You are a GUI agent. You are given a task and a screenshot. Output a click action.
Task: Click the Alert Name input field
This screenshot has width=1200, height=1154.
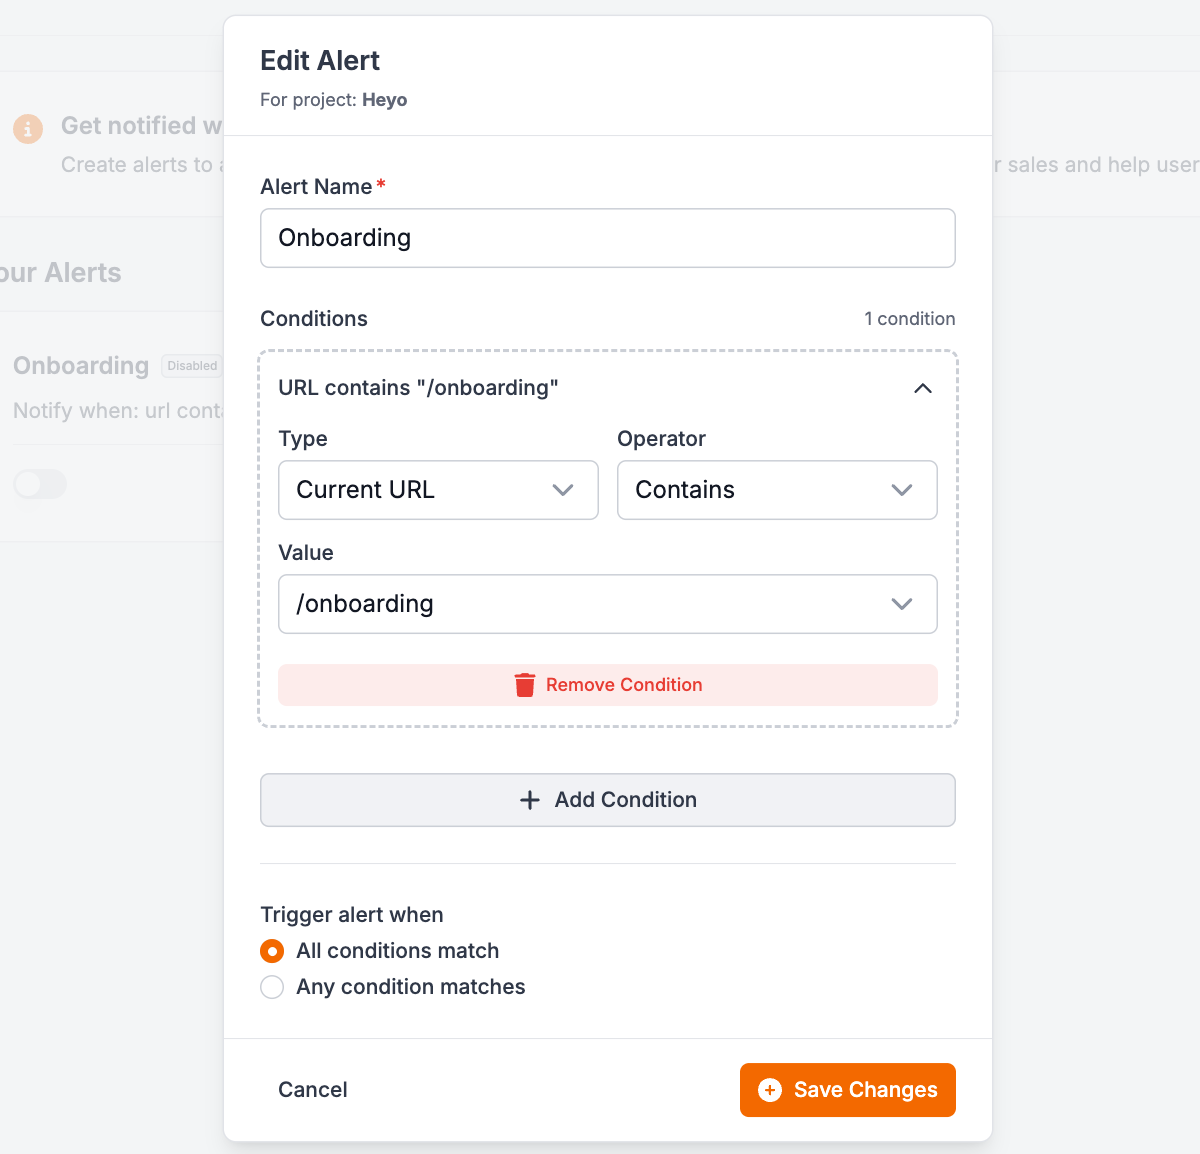(x=607, y=238)
